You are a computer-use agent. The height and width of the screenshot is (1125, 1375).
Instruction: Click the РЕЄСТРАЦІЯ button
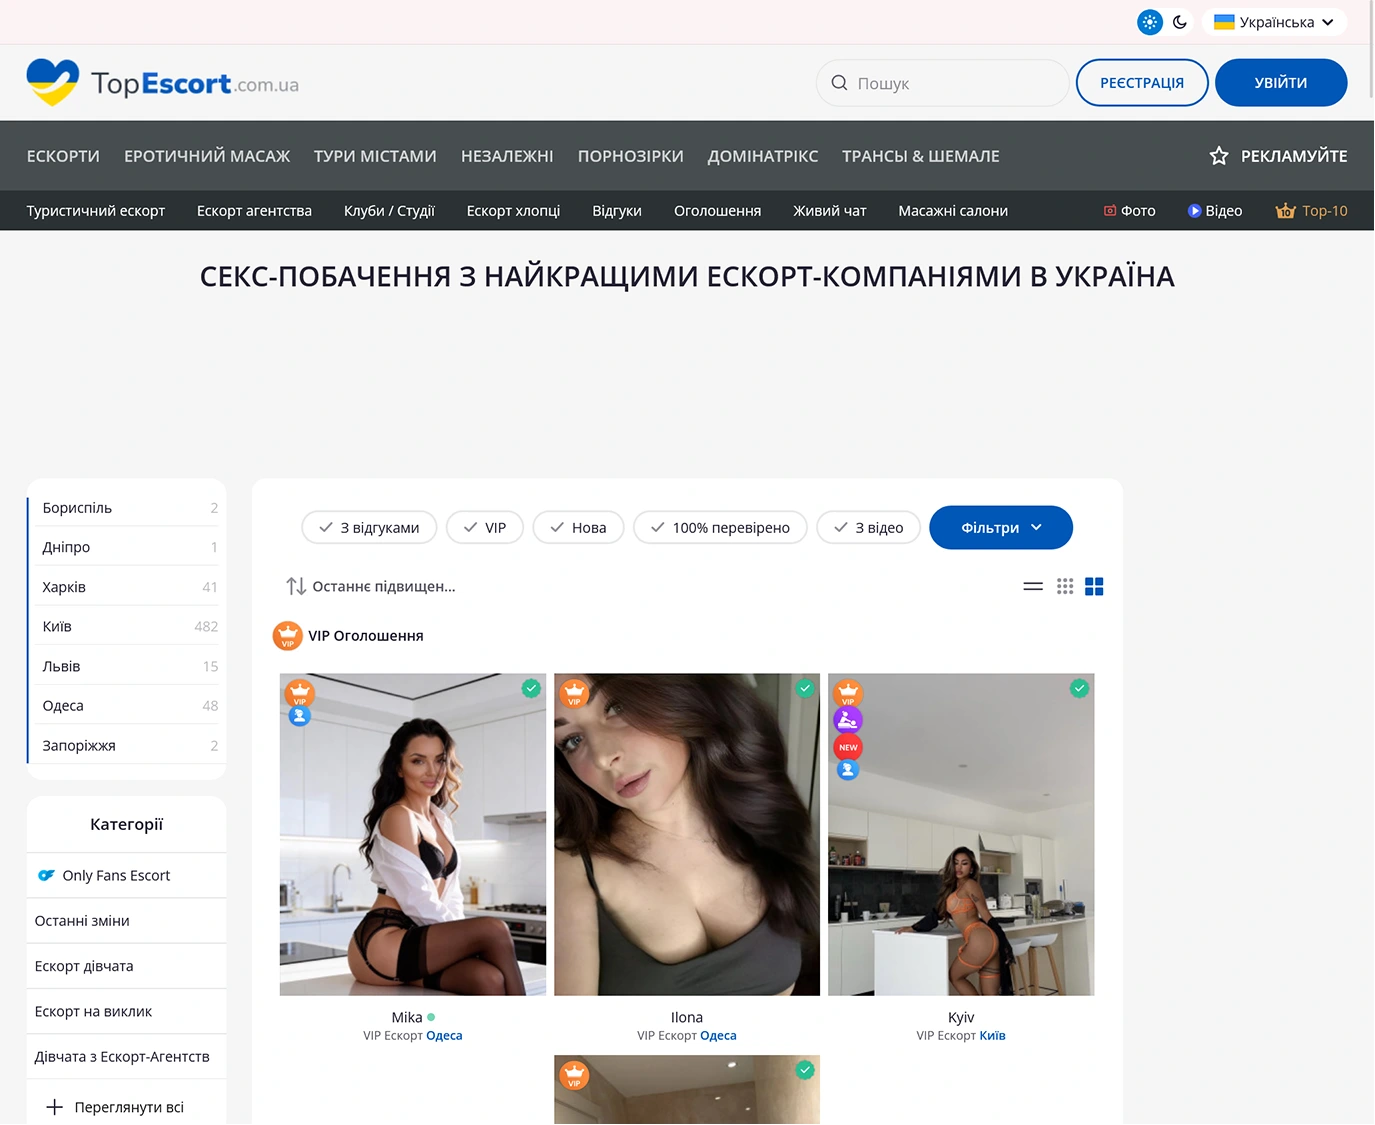click(x=1142, y=83)
